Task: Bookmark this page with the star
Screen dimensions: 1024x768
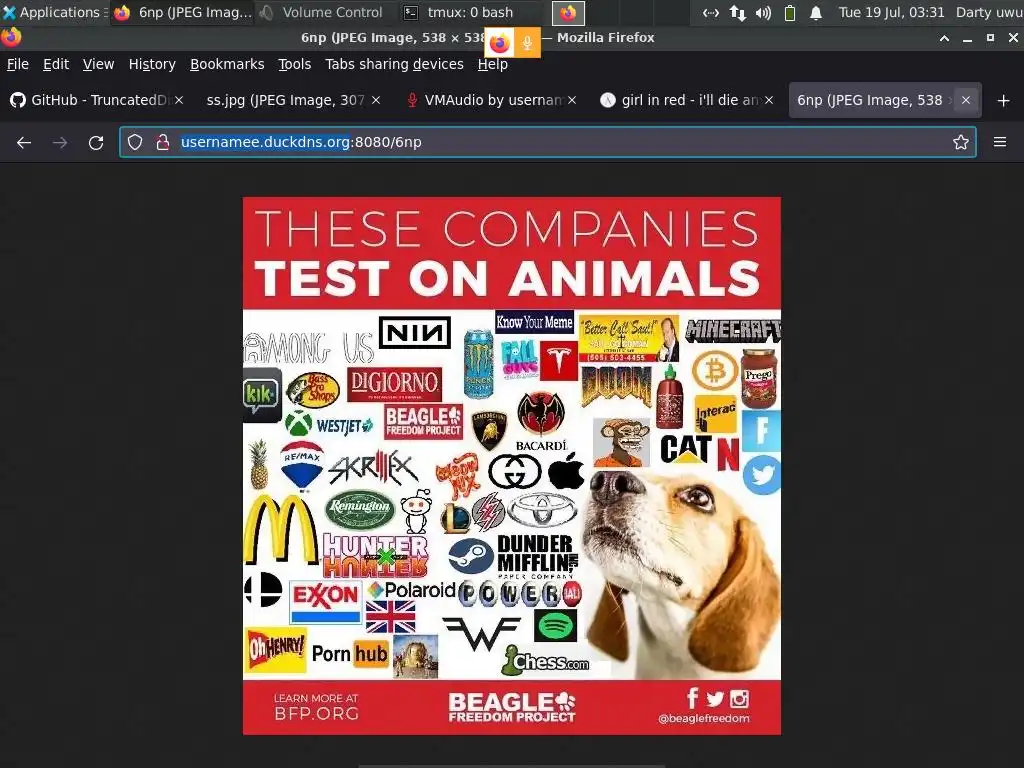Action: pyautogui.click(x=961, y=142)
